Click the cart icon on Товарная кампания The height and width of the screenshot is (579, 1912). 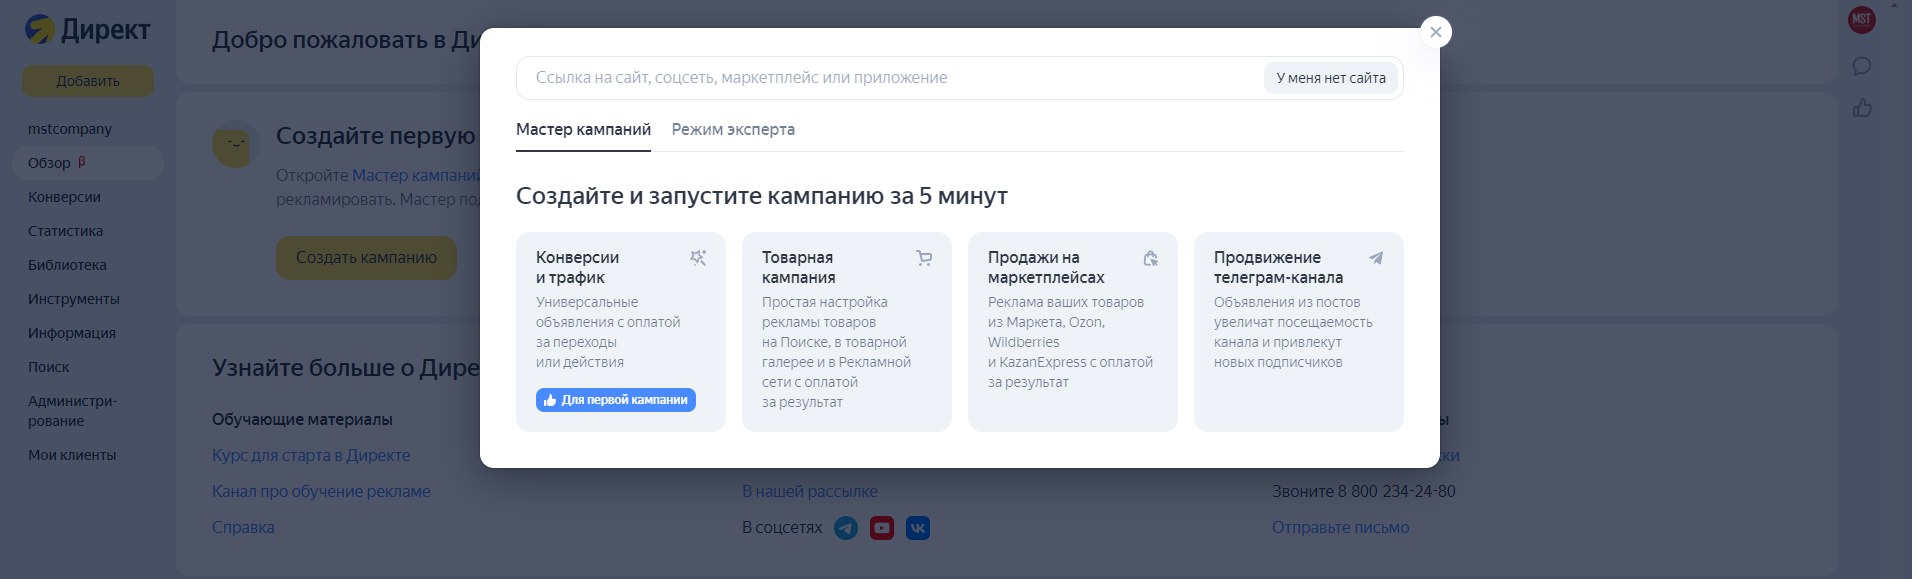tap(924, 258)
